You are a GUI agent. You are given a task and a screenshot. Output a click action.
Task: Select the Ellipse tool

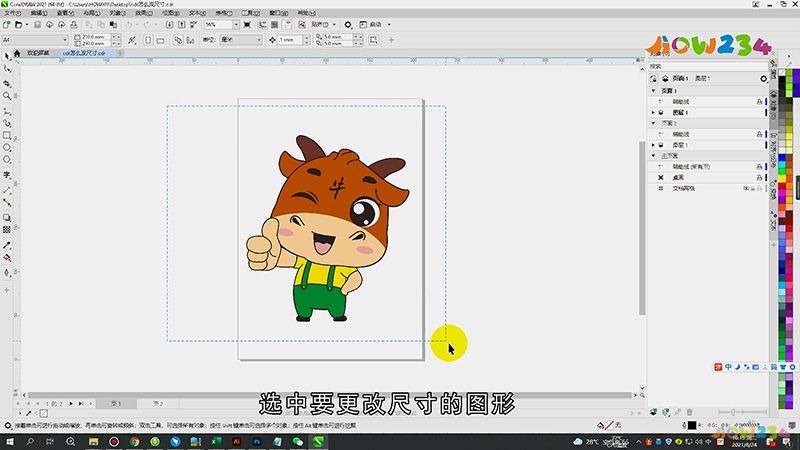7,147
